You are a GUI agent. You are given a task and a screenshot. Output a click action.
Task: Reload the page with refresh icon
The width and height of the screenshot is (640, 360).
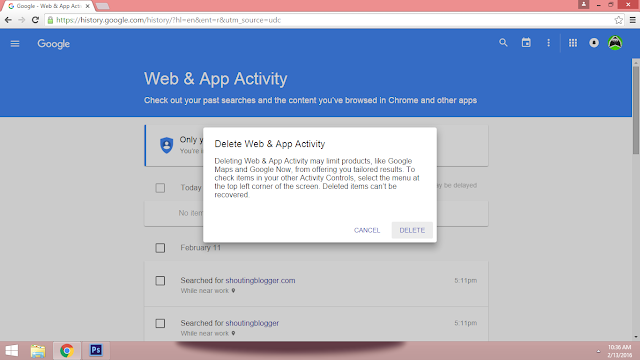click(x=36, y=20)
